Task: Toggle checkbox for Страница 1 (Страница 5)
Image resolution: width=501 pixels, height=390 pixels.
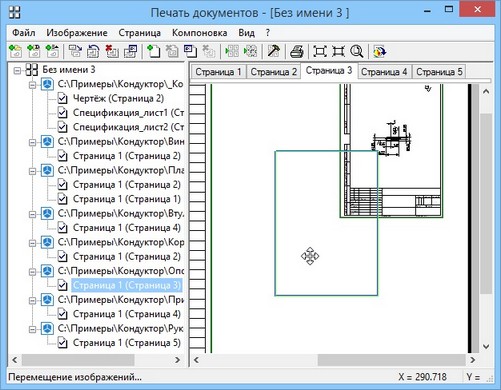Action: pyautogui.click(x=62, y=343)
